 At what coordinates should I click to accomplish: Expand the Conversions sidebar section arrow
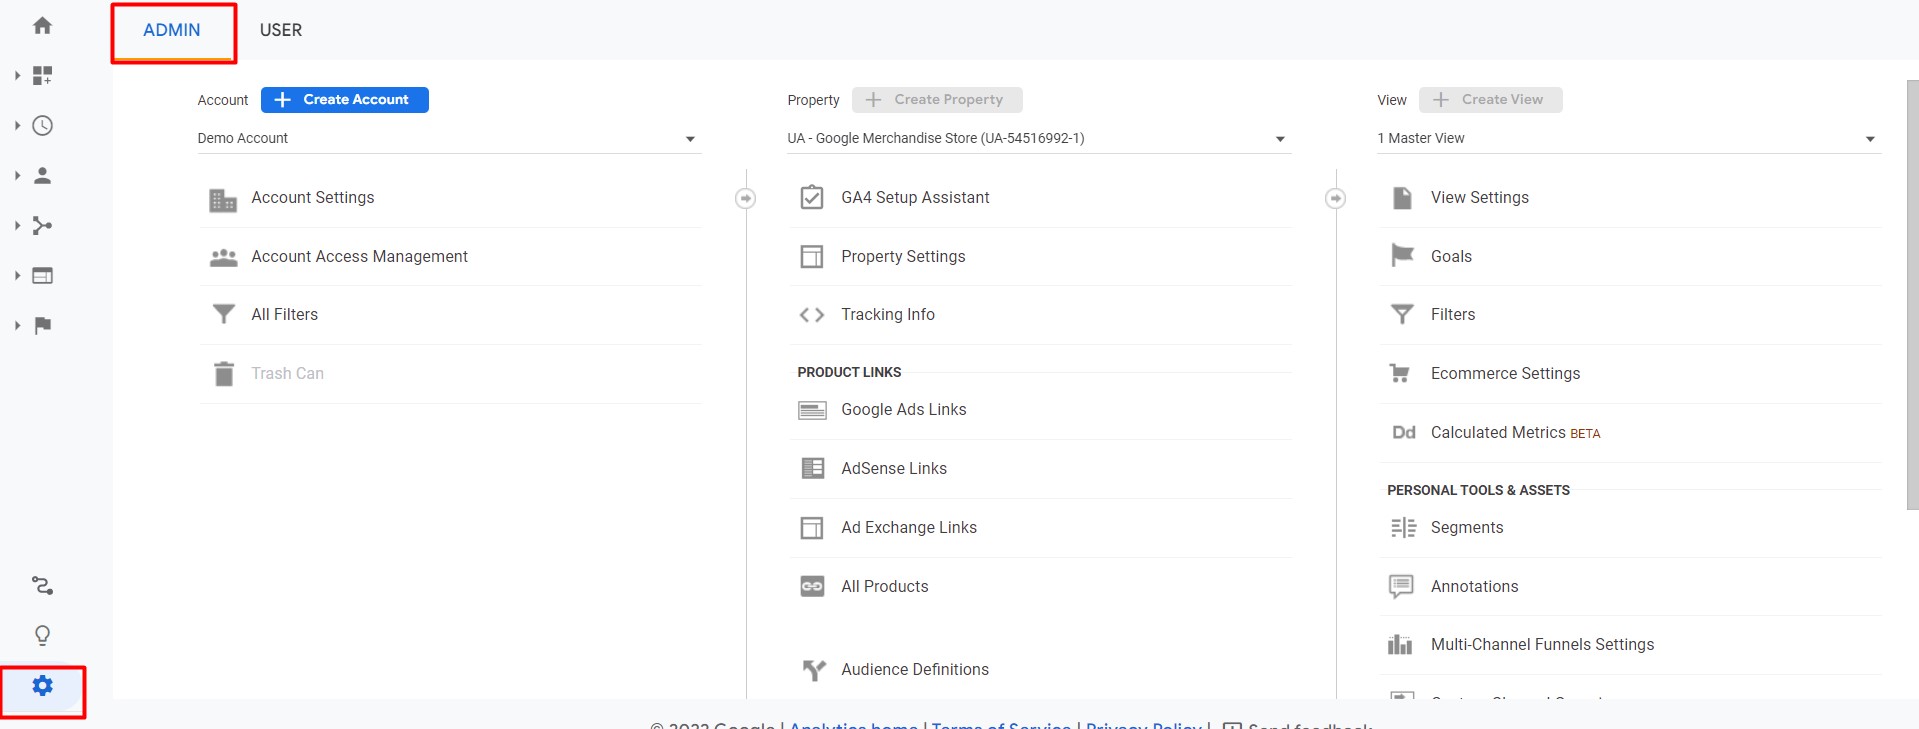pyautogui.click(x=17, y=326)
